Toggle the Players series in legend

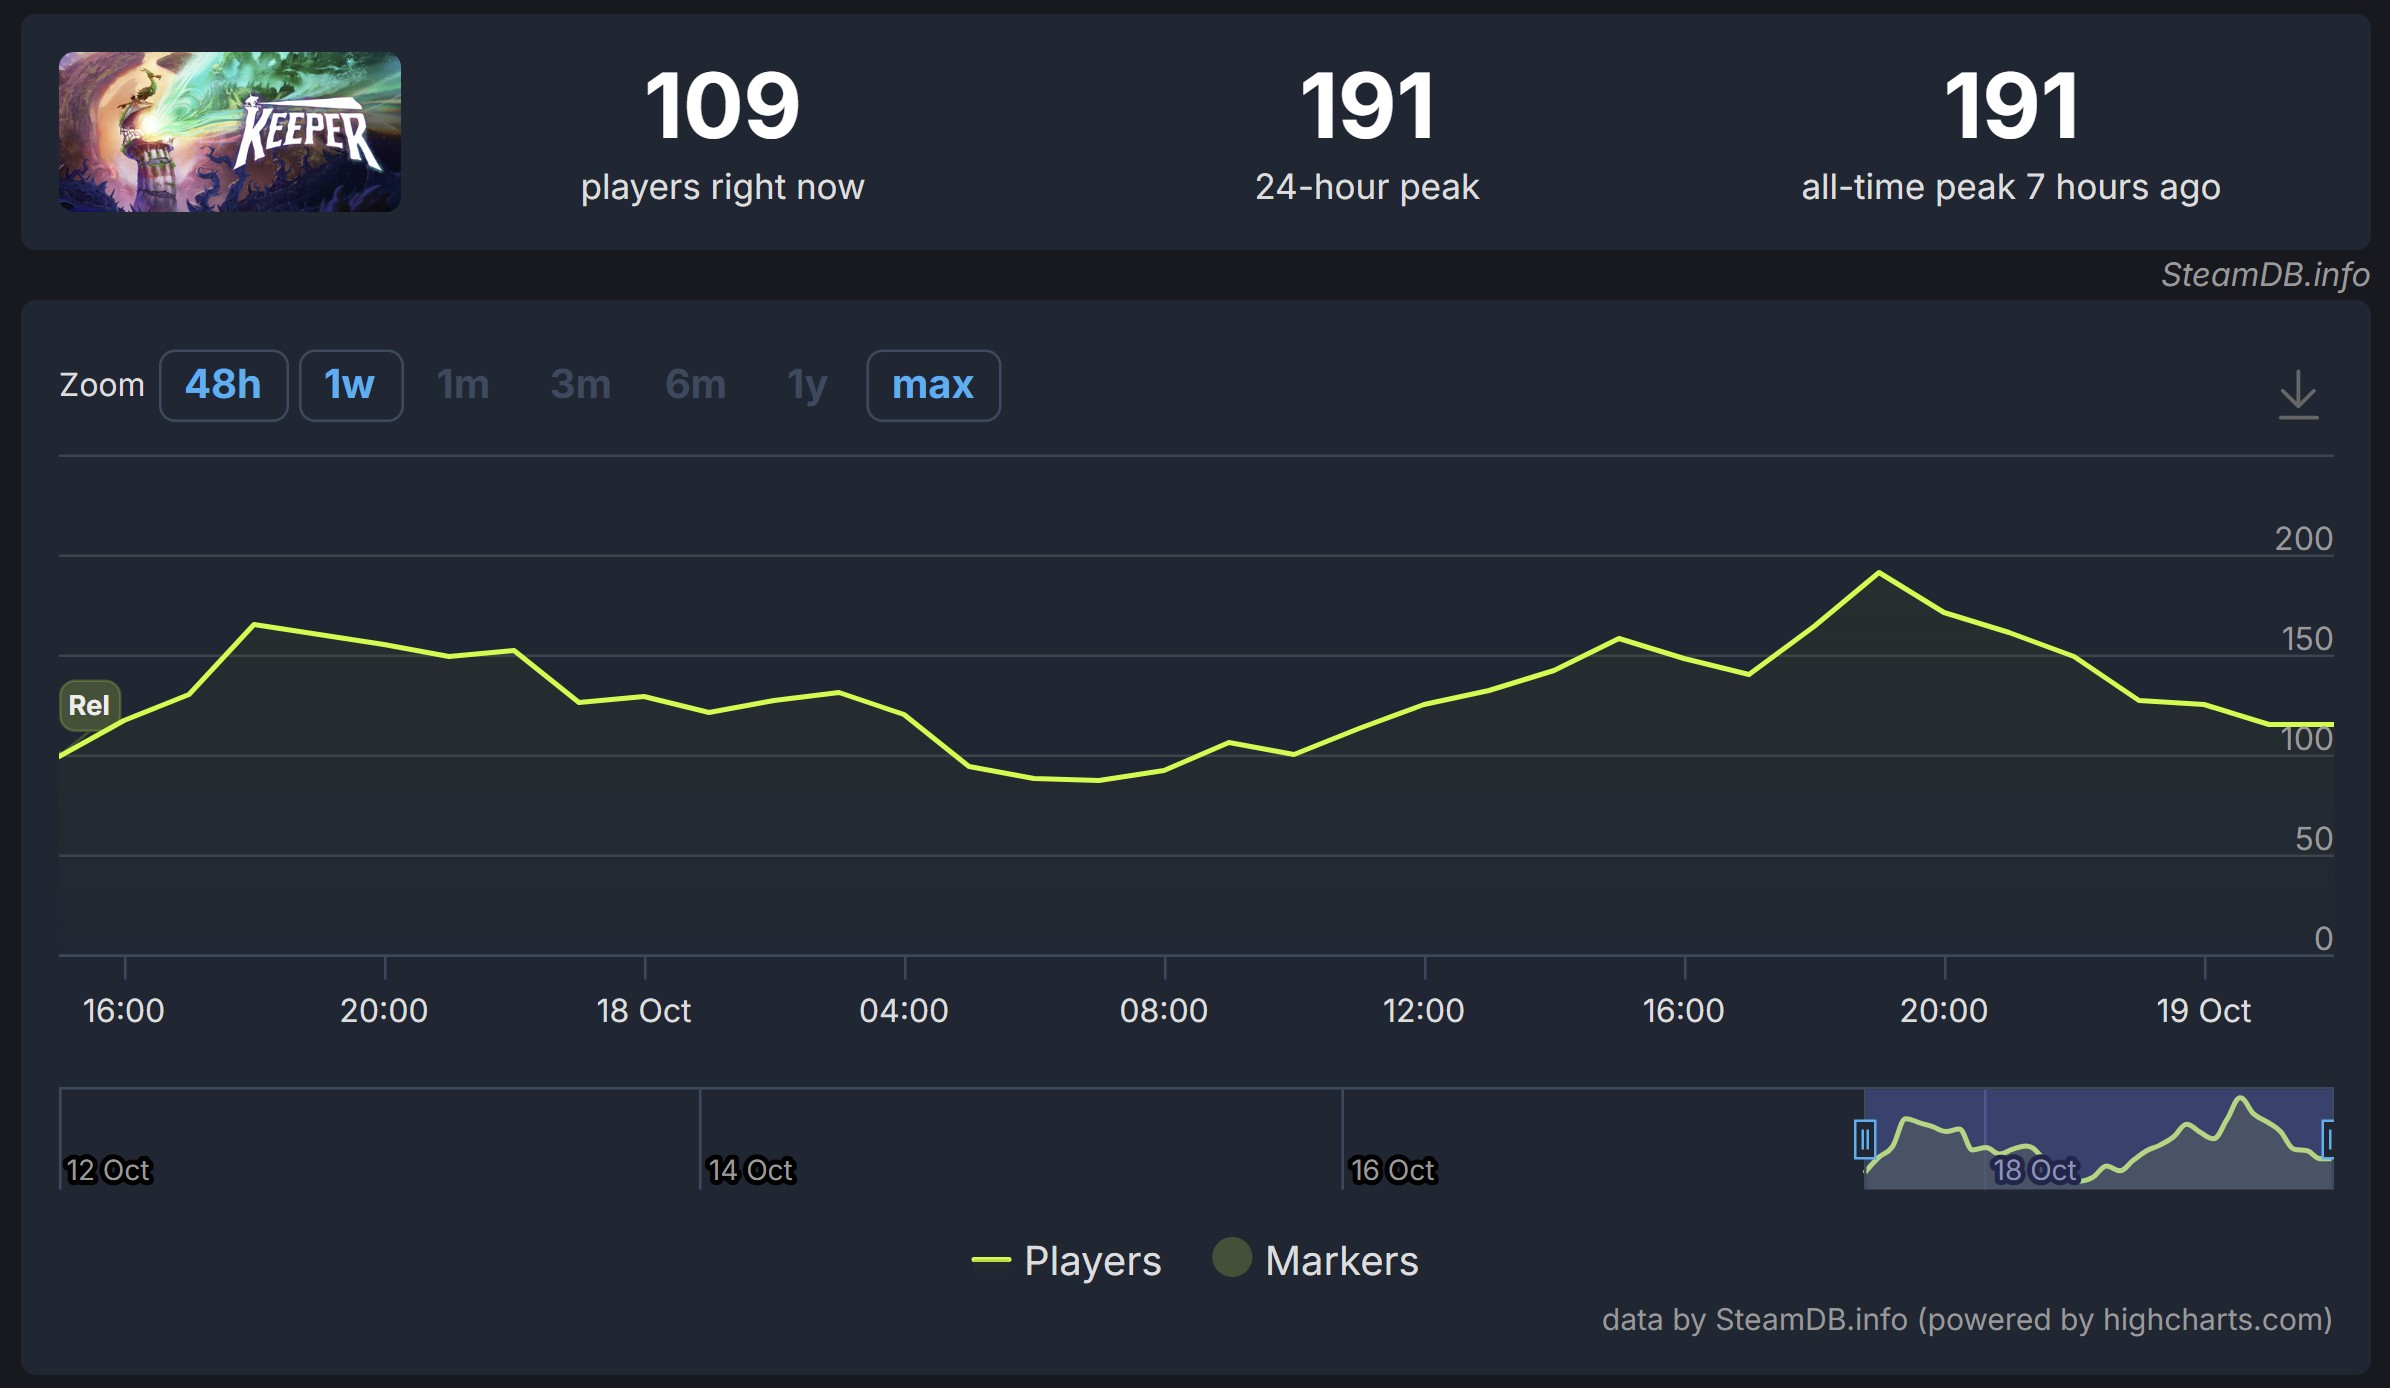1091,1260
